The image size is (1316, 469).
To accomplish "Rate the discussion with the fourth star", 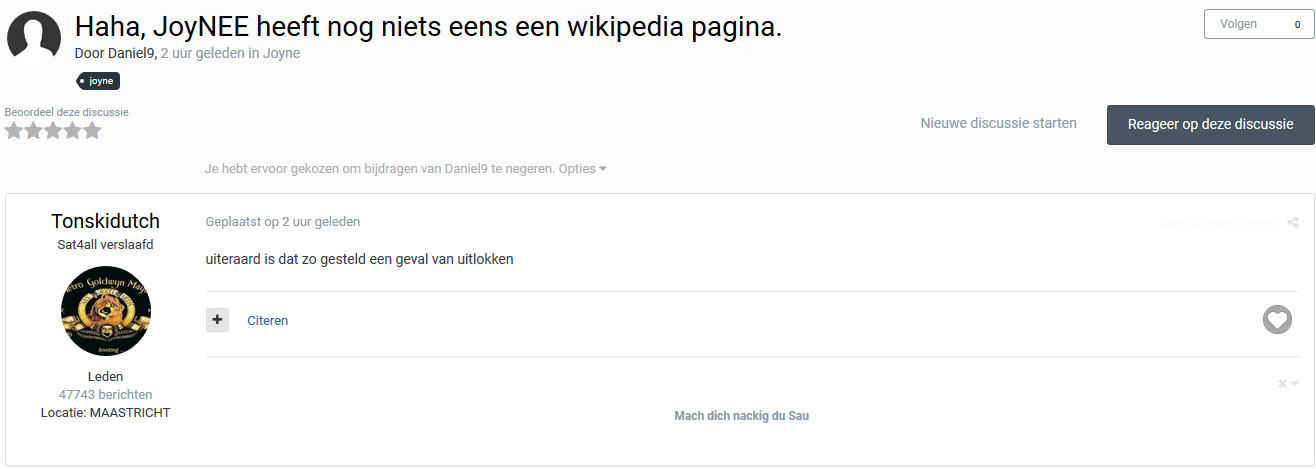I will [72, 130].
